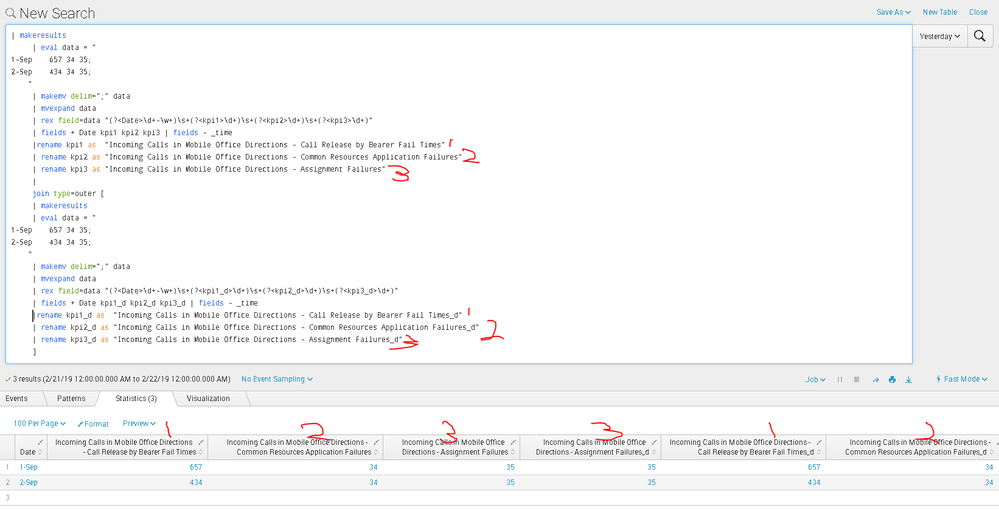Click the 'join type=outer' line in query
The height and width of the screenshot is (510, 999).
pyautogui.click(x=66, y=193)
